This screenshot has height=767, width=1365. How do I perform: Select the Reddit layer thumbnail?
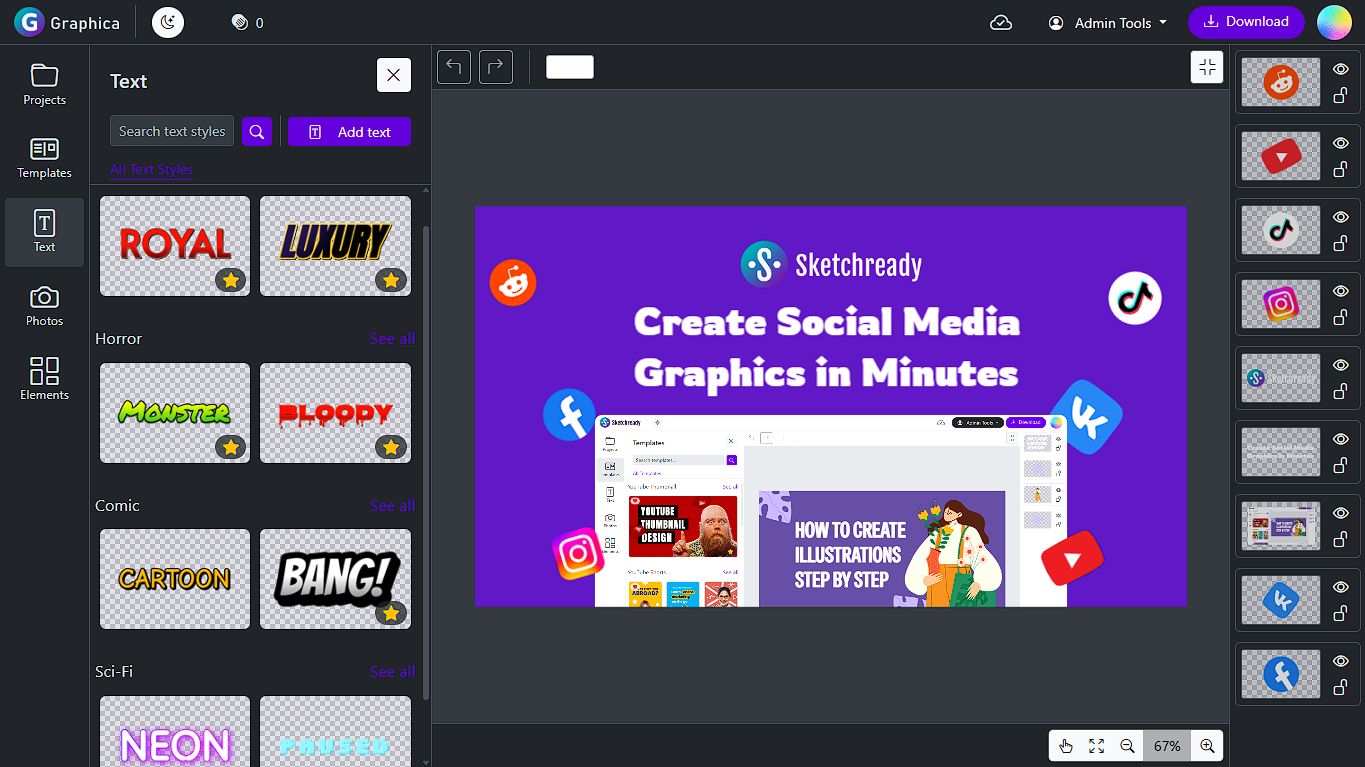(1280, 82)
